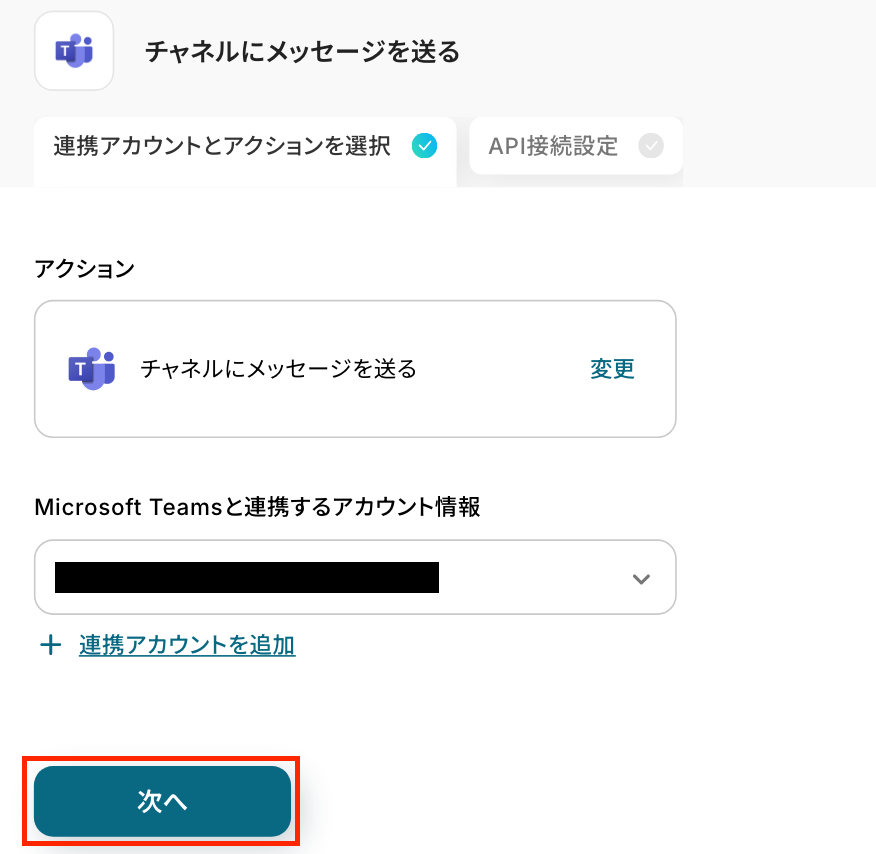Click the blacked-out account name in dropdown
Image resolution: width=876 pixels, height=854 pixels.
[x=247, y=578]
